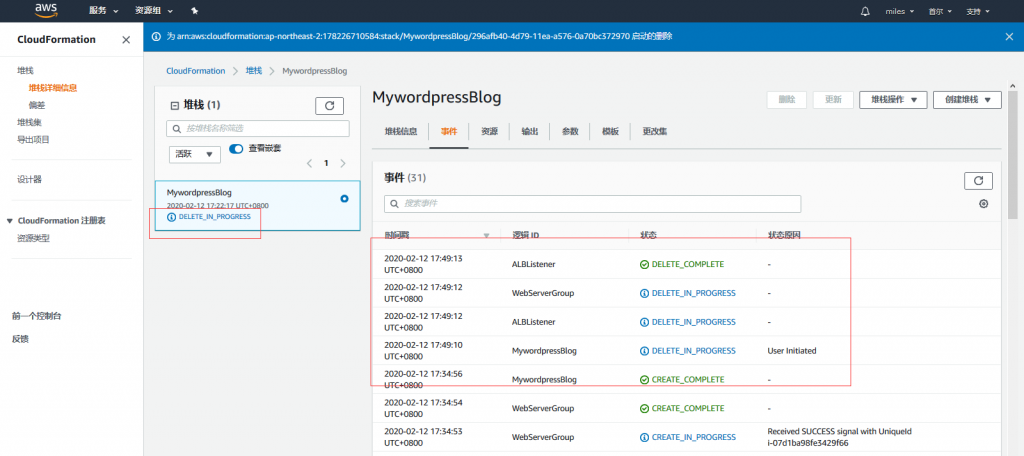The width and height of the screenshot is (1024, 456).
Task: Open the Create stack dropdown
Action: [967, 100]
